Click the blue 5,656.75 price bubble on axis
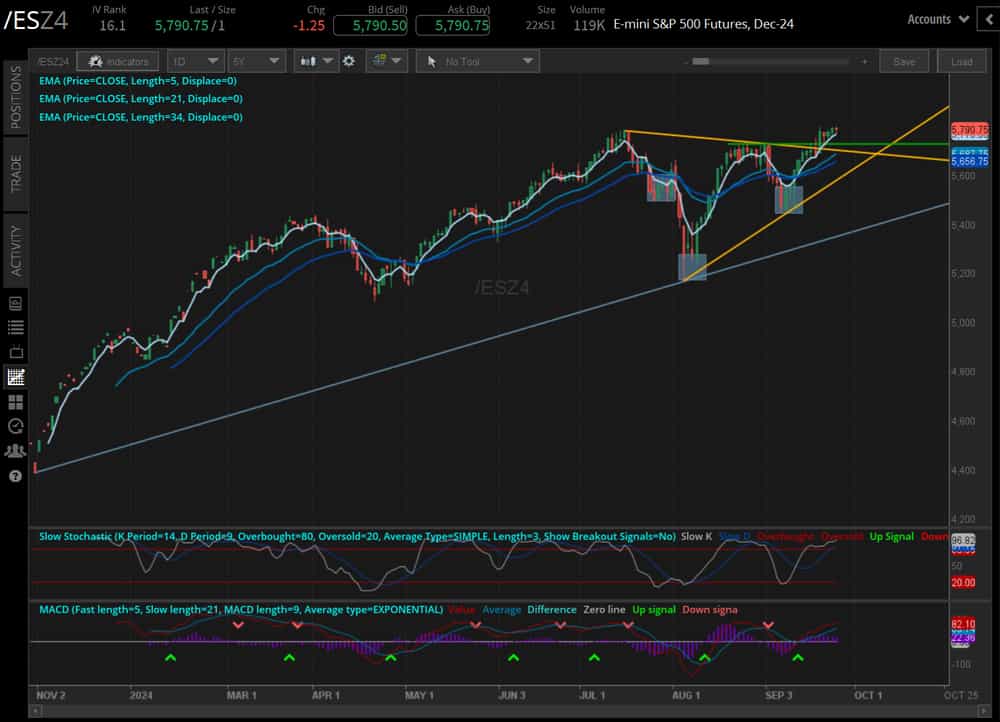 (969, 161)
